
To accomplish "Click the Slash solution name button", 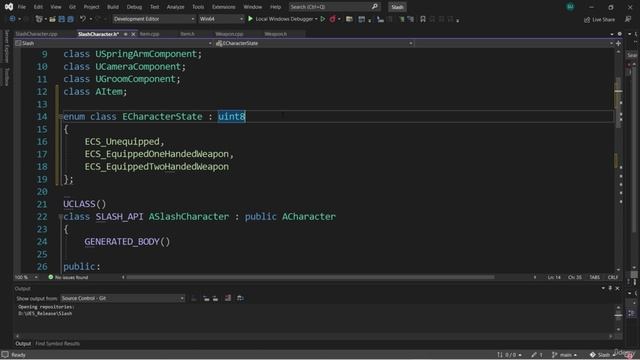I will [397, 7].
